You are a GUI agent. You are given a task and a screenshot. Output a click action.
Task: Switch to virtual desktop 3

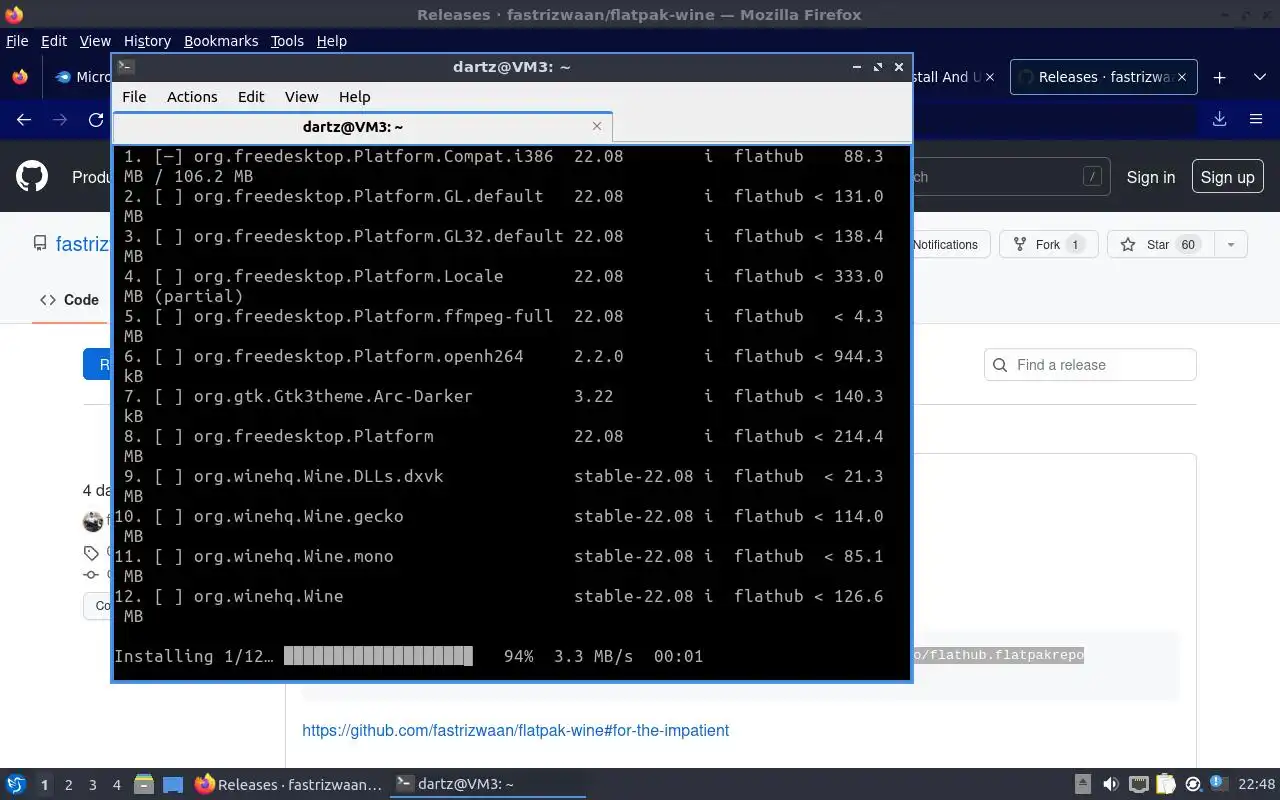93,785
